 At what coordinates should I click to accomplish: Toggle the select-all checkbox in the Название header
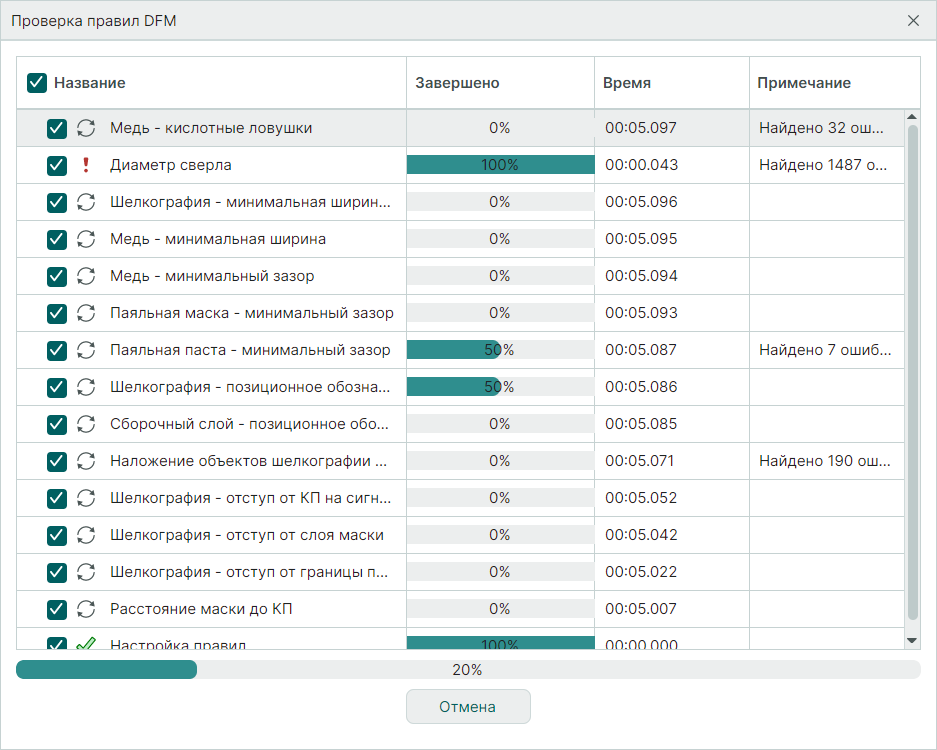point(37,83)
